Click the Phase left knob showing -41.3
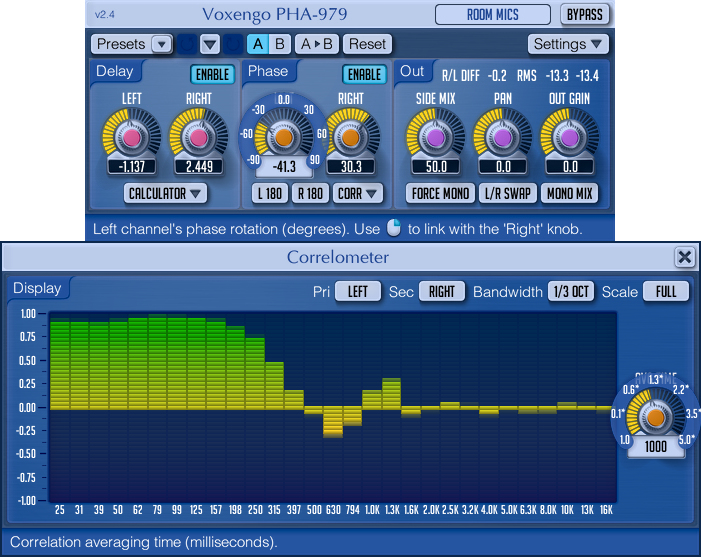 coord(283,137)
